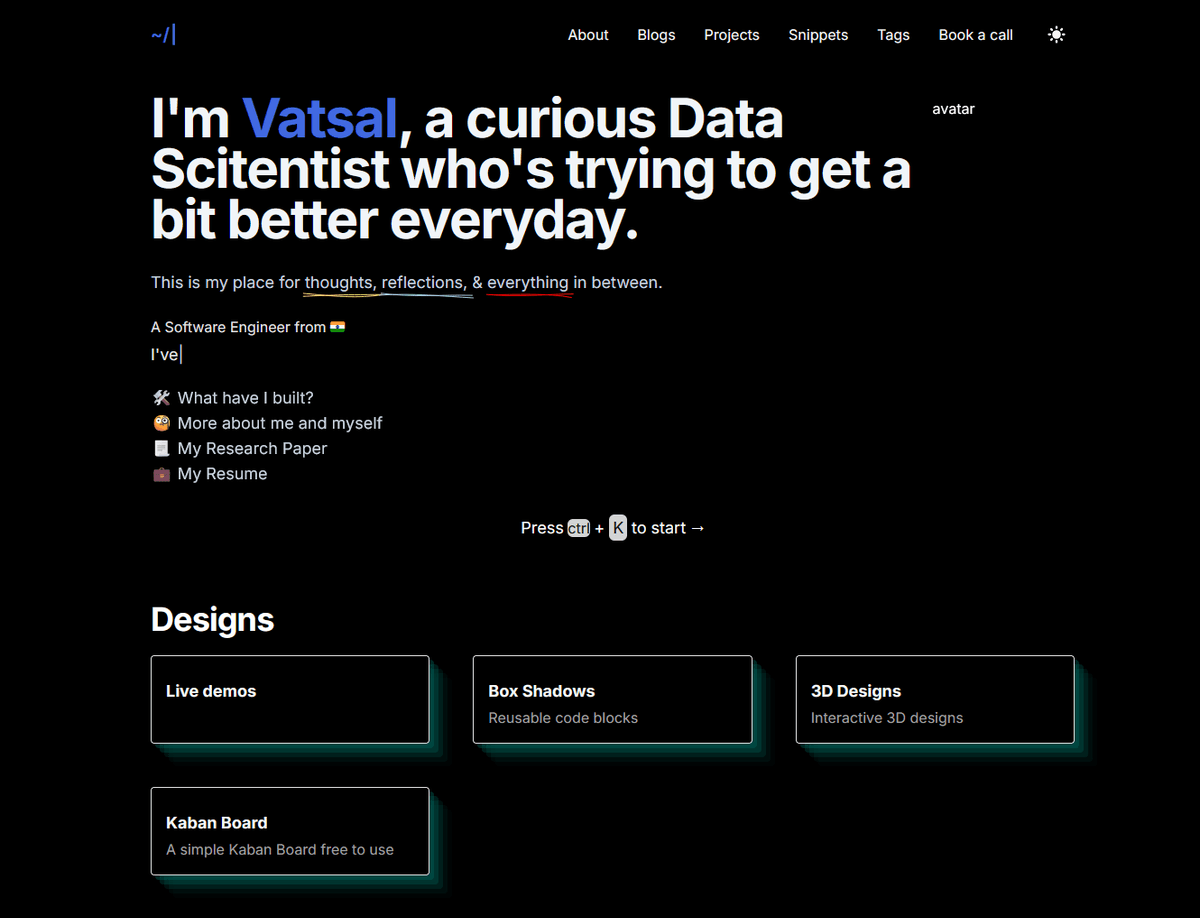The image size is (1200, 918).
Task: Open the Box Shadows card
Action: pyautogui.click(x=612, y=699)
